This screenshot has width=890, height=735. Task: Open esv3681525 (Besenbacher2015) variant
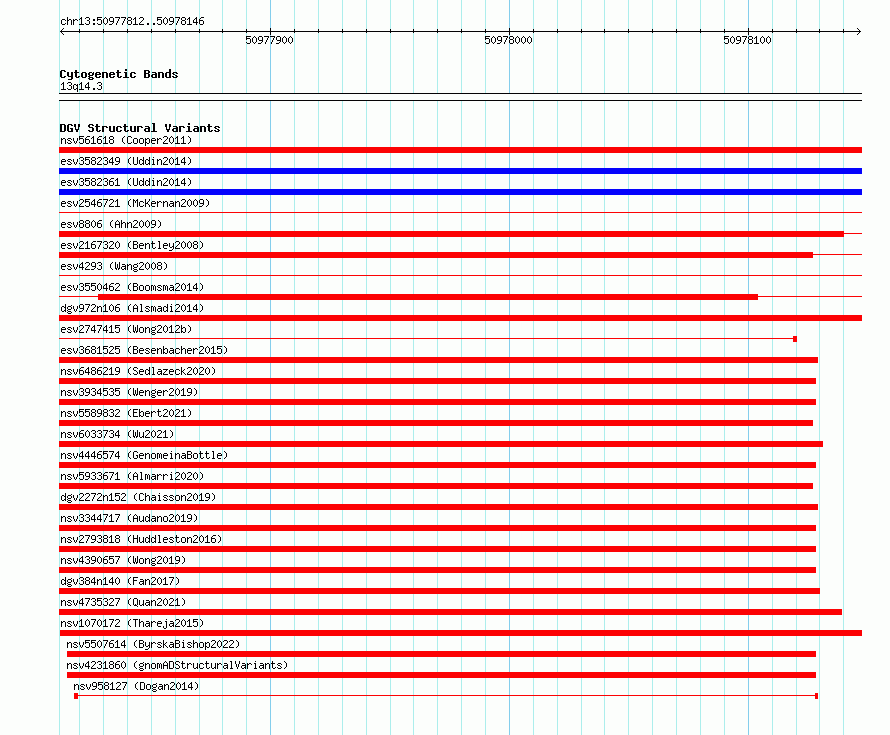(144, 350)
